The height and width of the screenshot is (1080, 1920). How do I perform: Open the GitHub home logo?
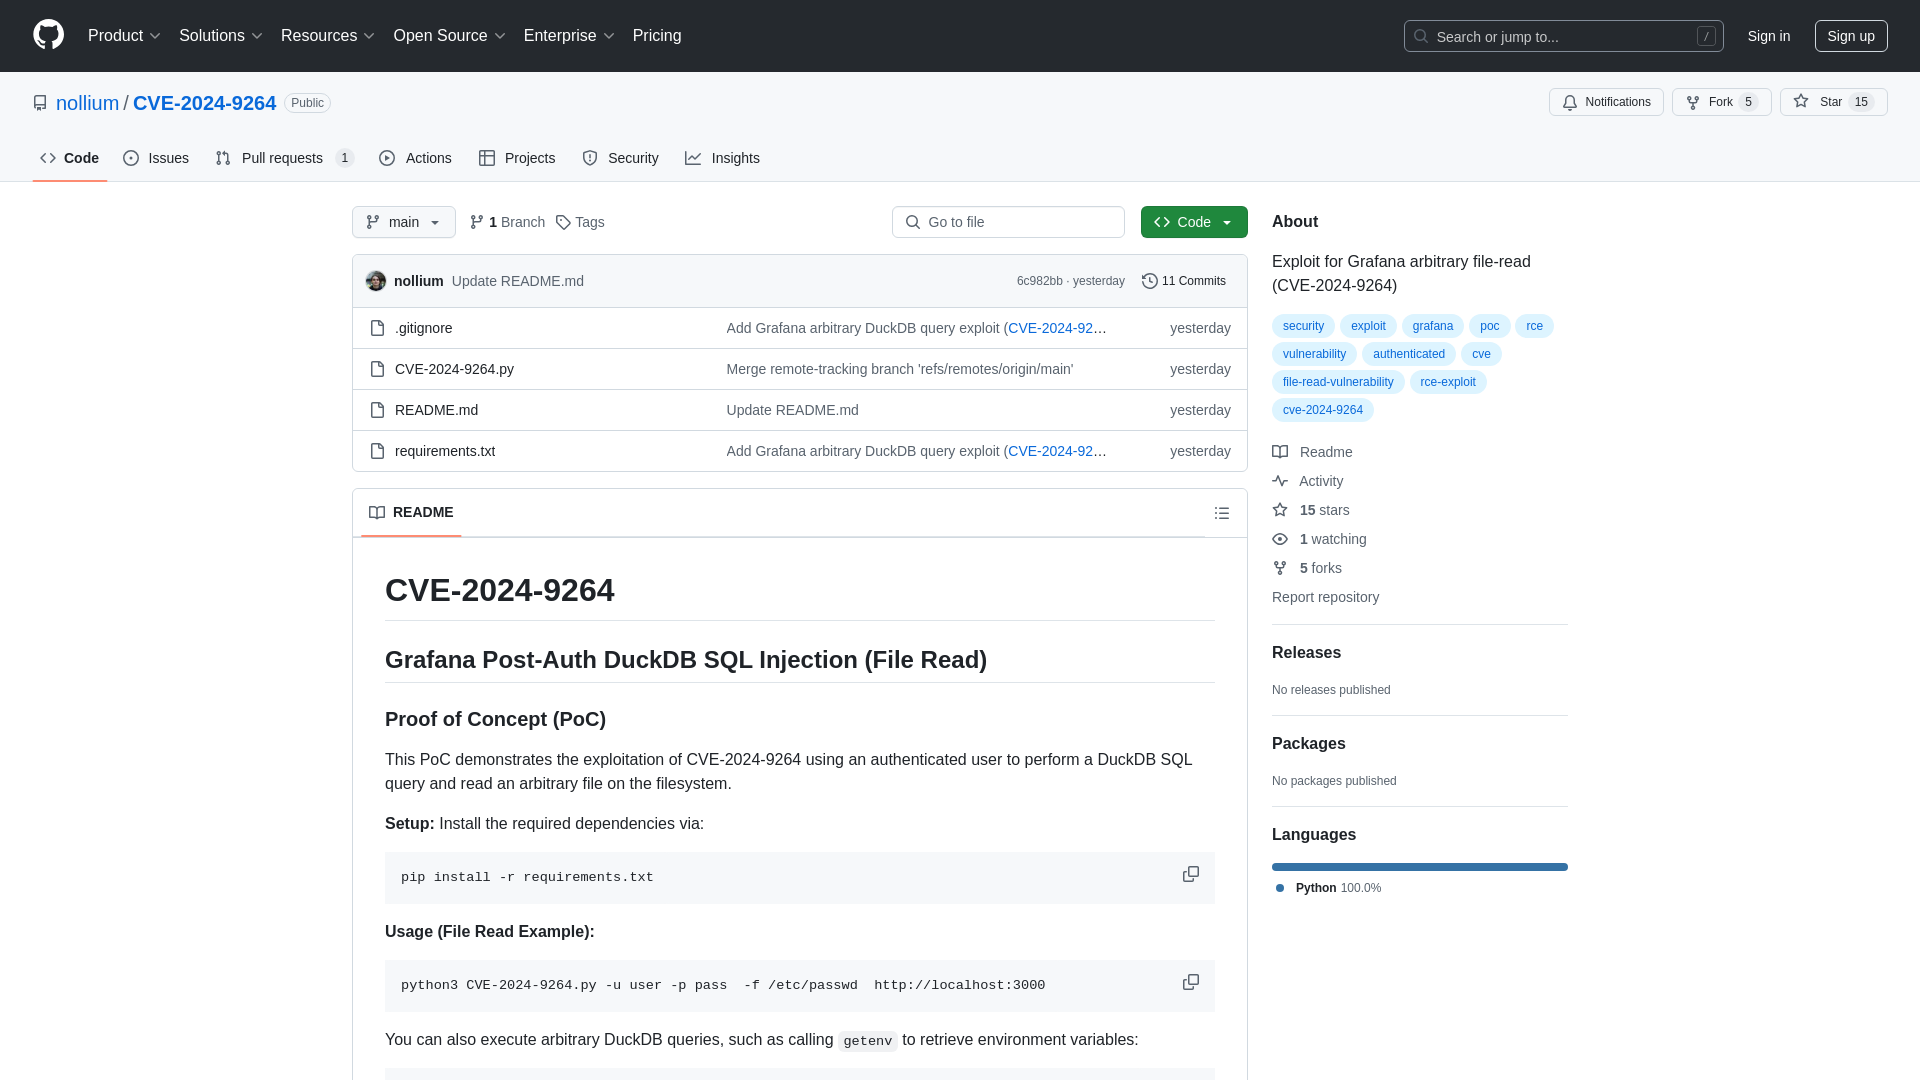(48, 35)
